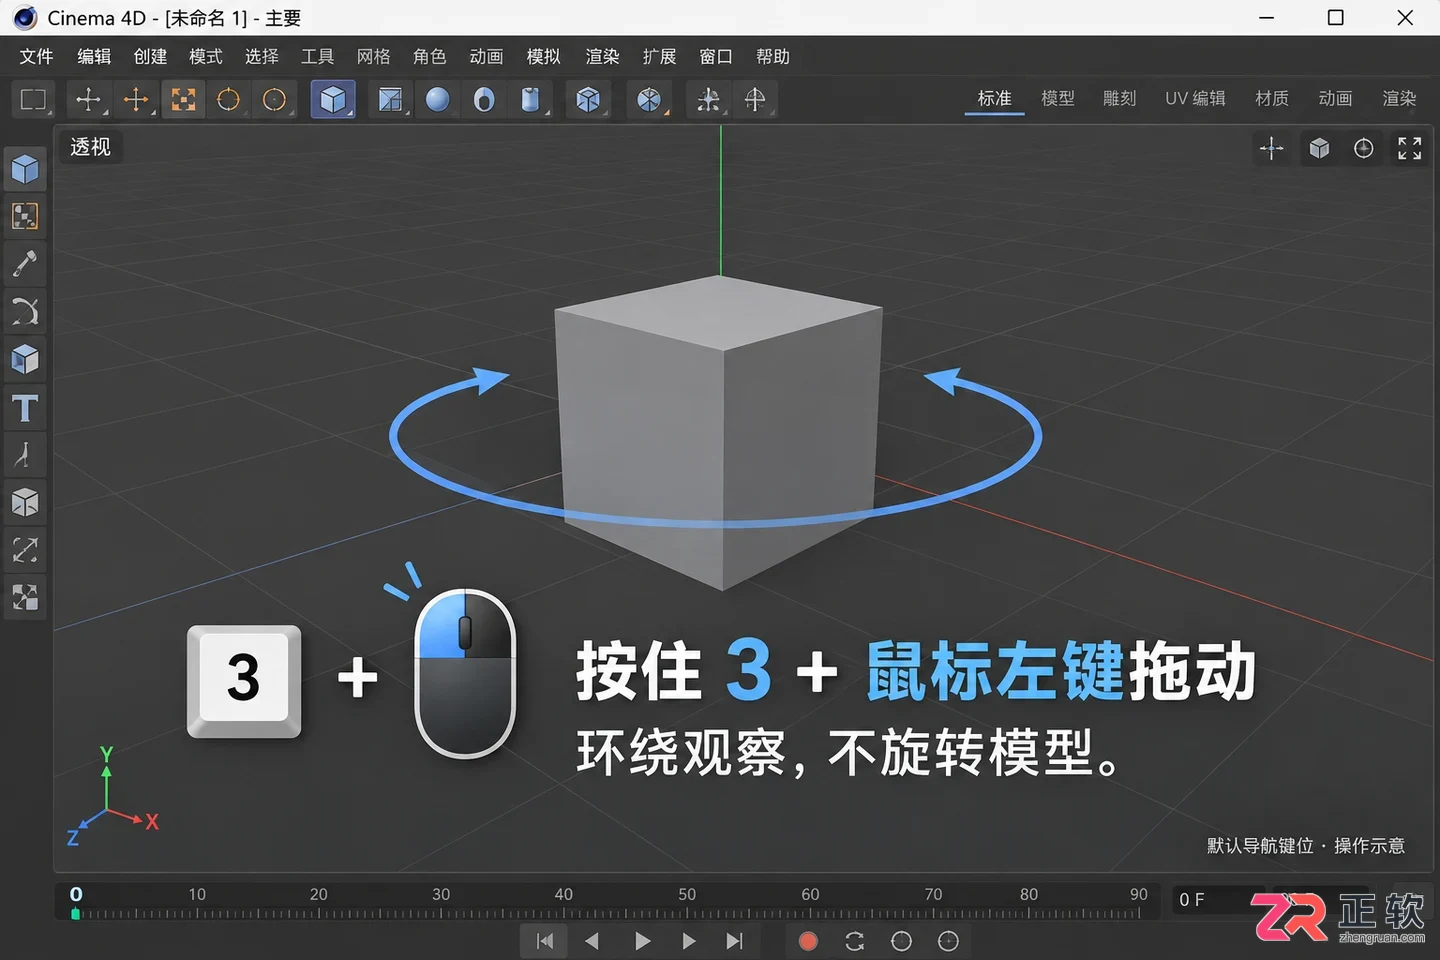The height and width of the screenshot is (960, 1440).
Task: Open the 文件 menu
Action: pyautogui.click(x=36, y=57)
